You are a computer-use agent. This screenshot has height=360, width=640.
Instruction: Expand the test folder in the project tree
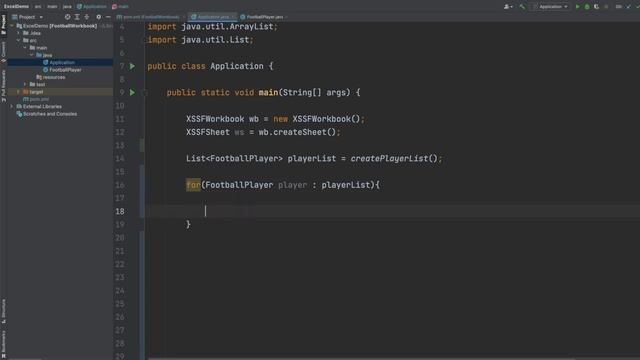tap(25, 84)
